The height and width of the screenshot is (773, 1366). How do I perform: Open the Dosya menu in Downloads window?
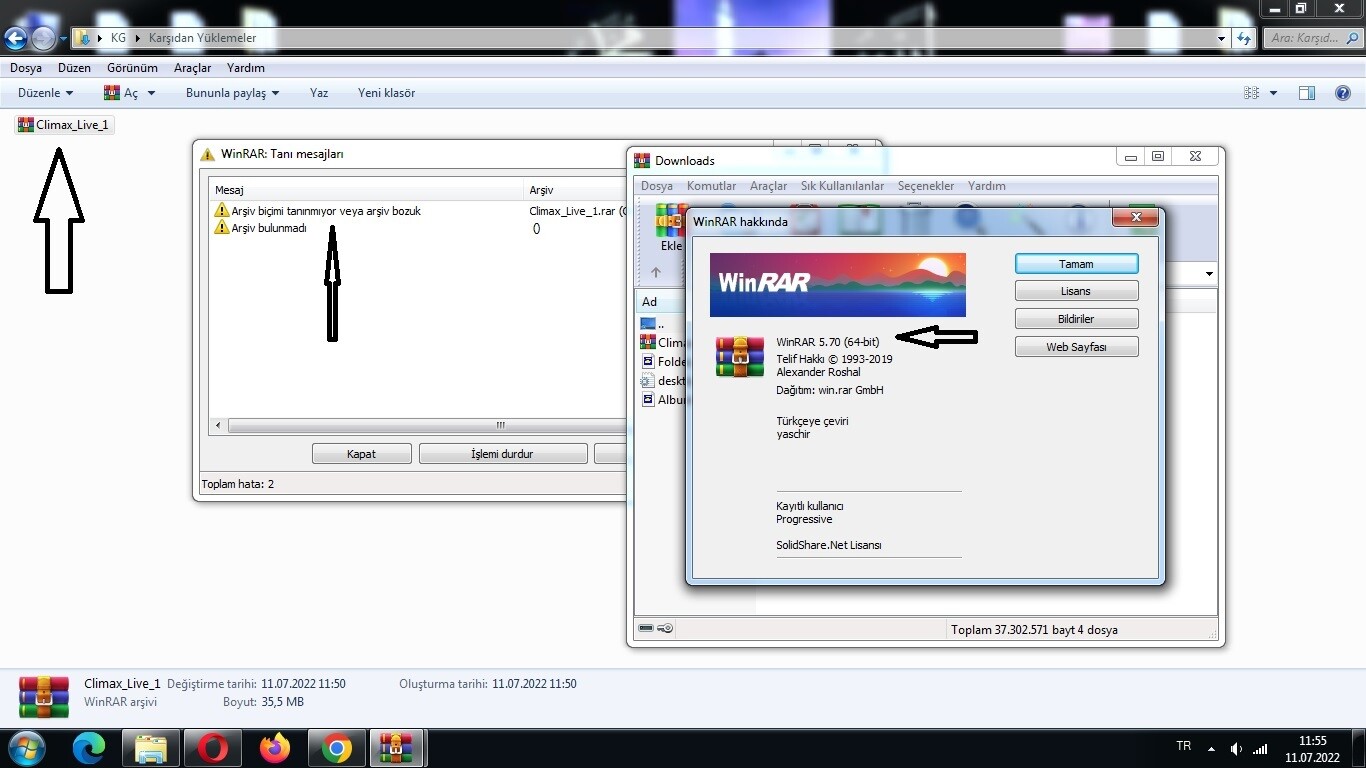[x=657, y=186]
